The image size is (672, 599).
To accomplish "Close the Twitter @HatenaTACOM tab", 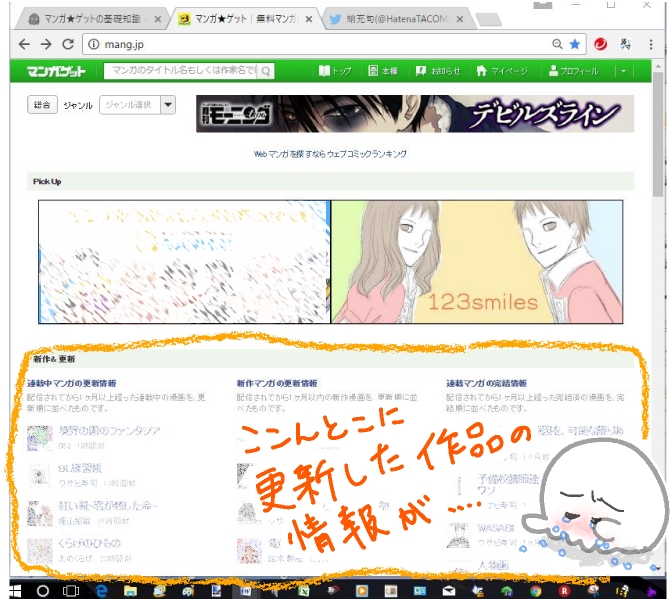I will click(x=460, y=19).
